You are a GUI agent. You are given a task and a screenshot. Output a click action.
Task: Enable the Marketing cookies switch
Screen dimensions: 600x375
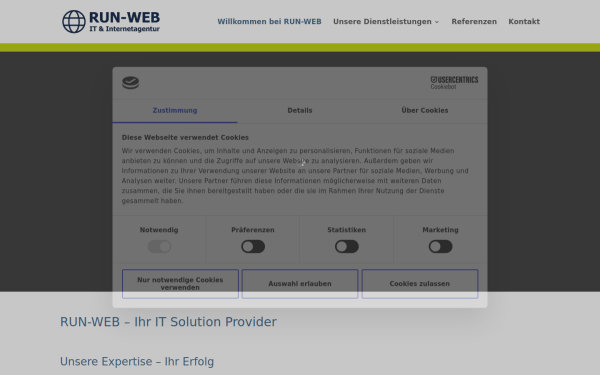440,246
